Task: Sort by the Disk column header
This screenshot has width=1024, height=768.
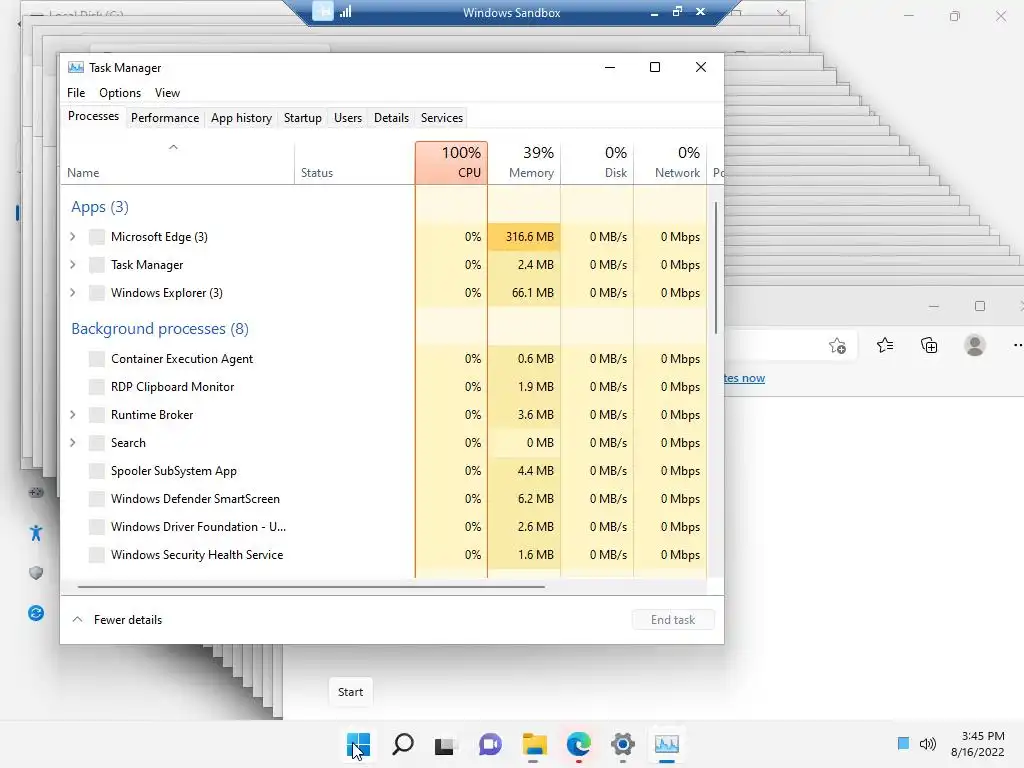Action: pyautogui.click(x=597, y=163)
